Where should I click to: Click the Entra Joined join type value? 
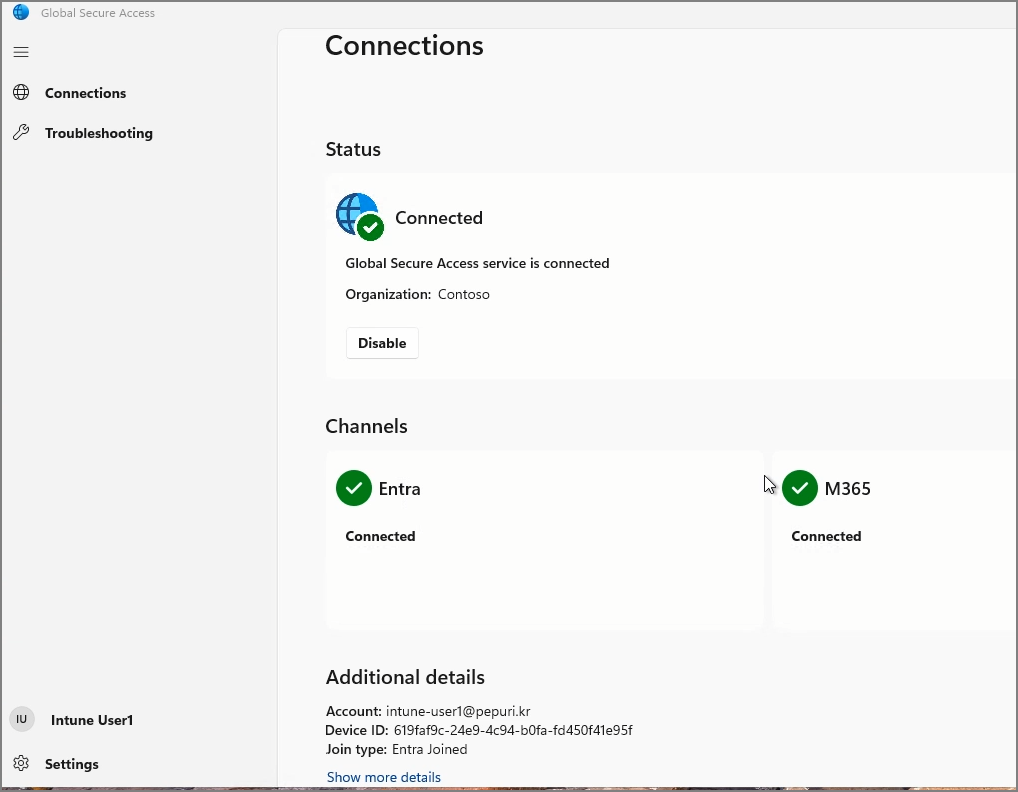(430, 749)
